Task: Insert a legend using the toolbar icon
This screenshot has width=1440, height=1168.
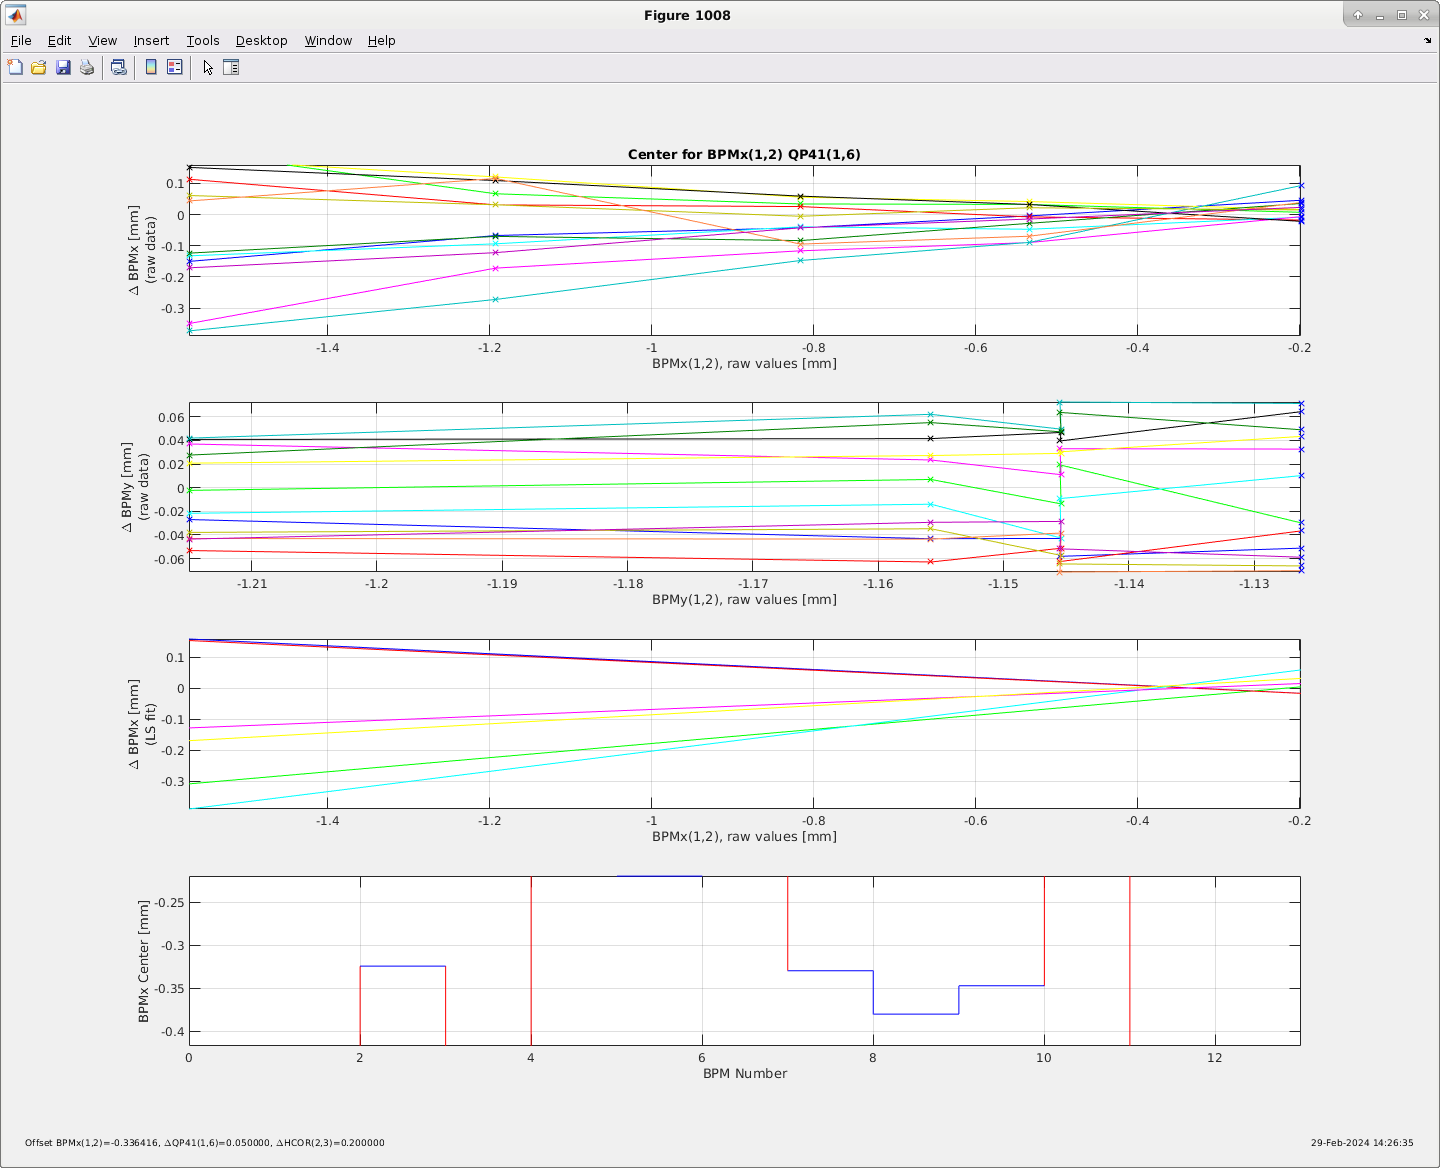Action: coord(175,67)
